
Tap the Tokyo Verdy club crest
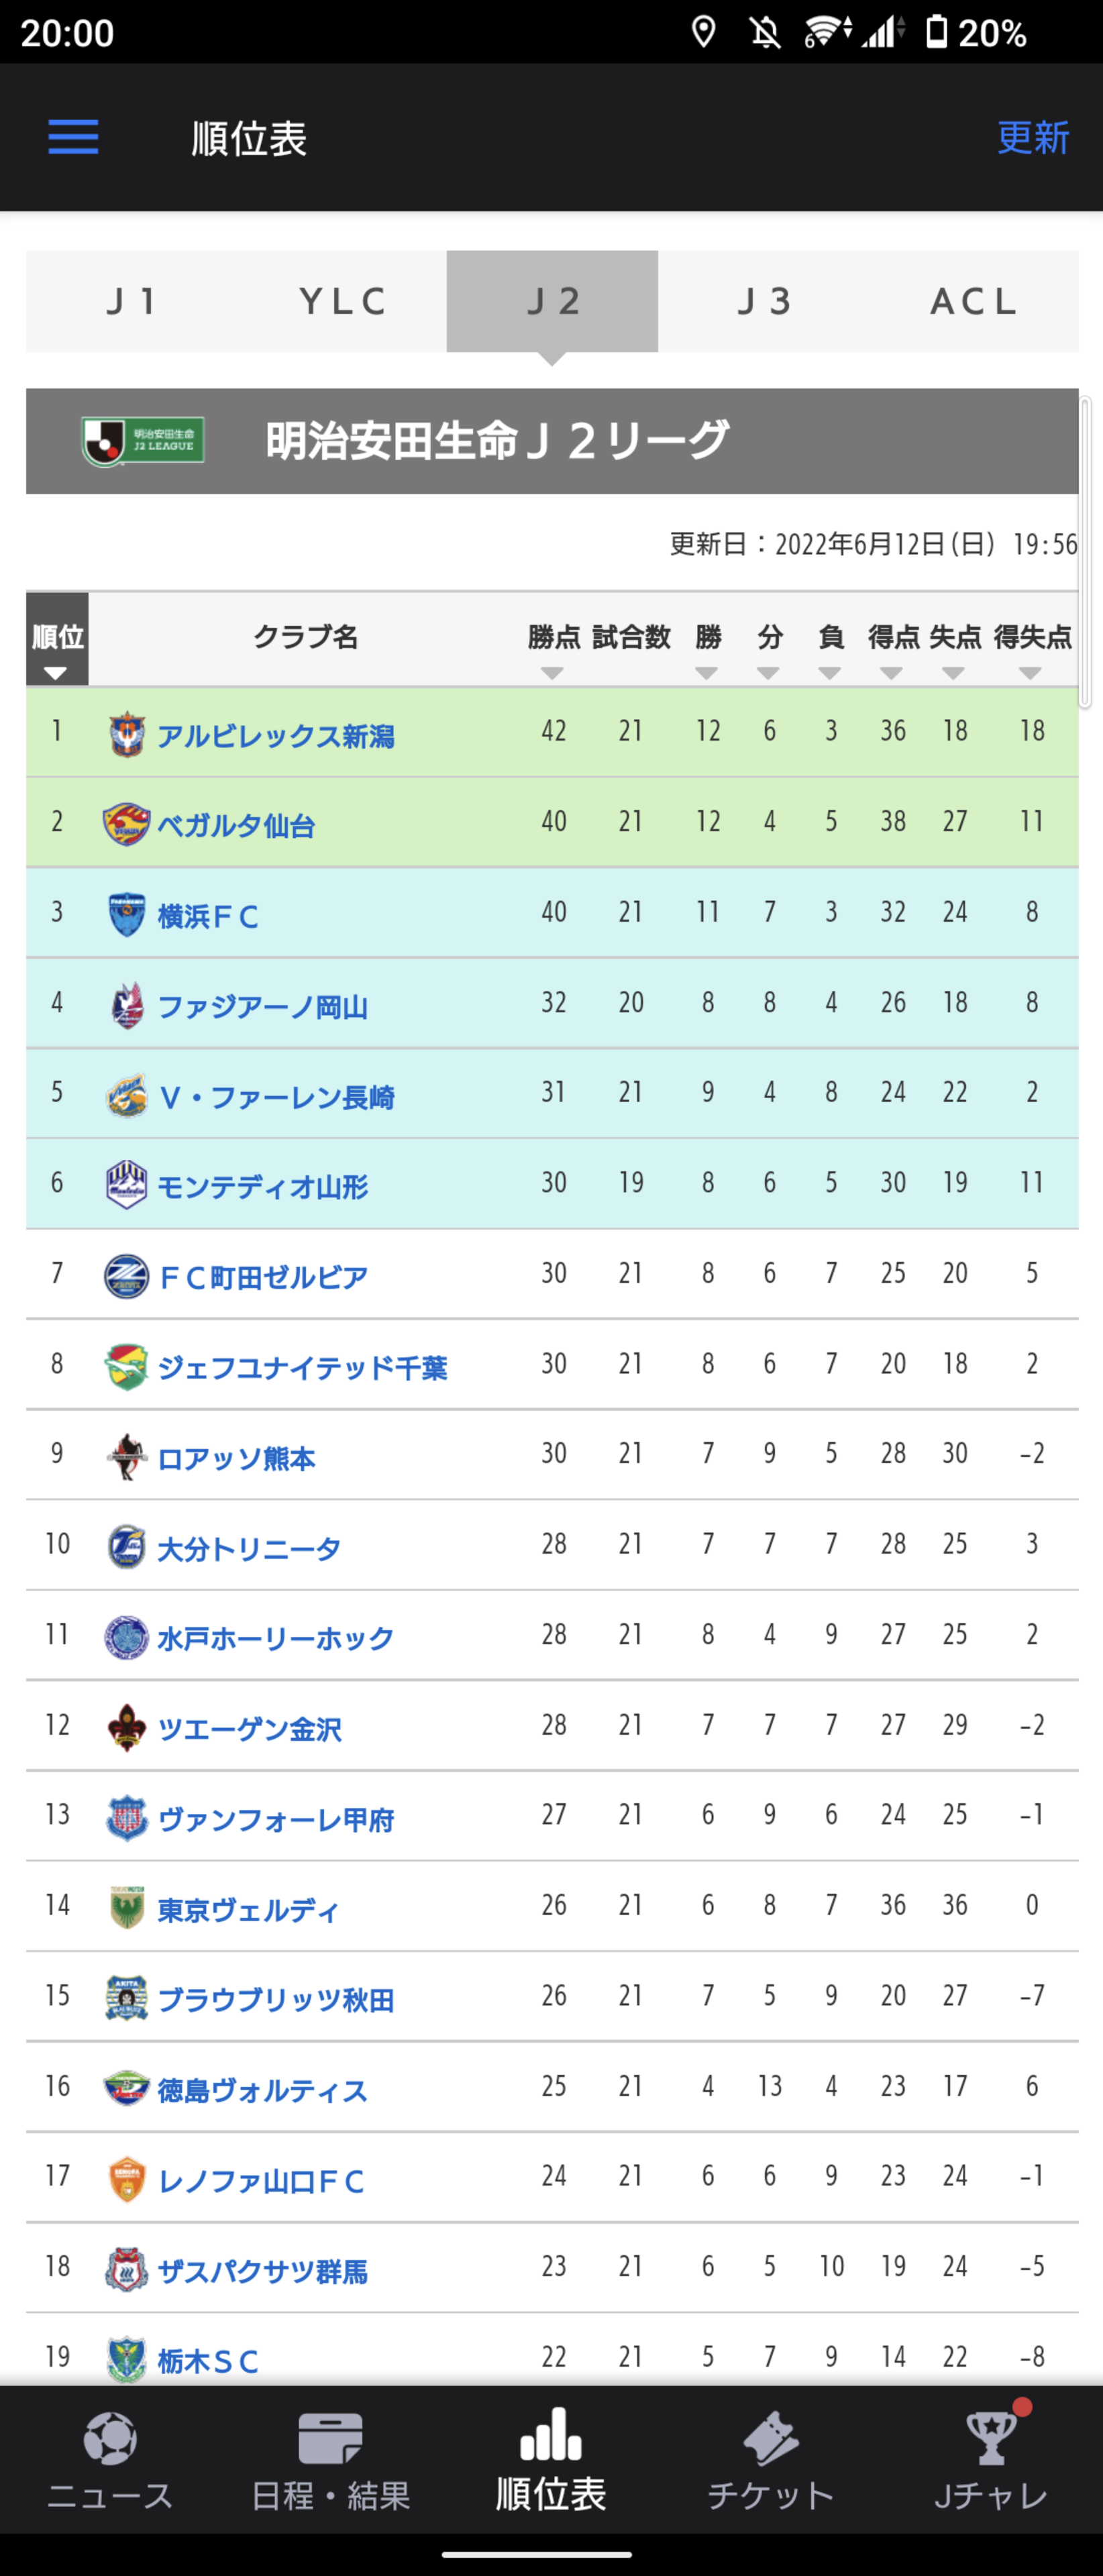127,1908
